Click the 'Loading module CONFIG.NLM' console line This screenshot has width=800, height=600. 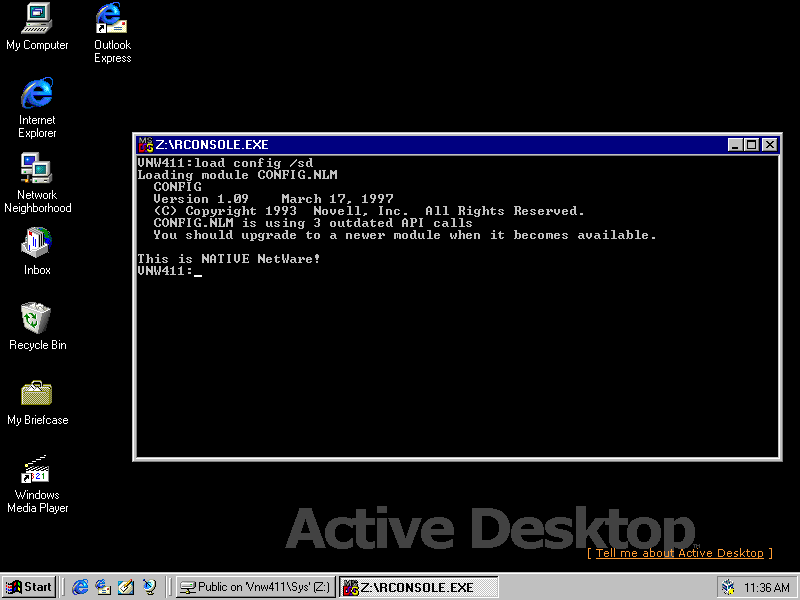(237, 175)
